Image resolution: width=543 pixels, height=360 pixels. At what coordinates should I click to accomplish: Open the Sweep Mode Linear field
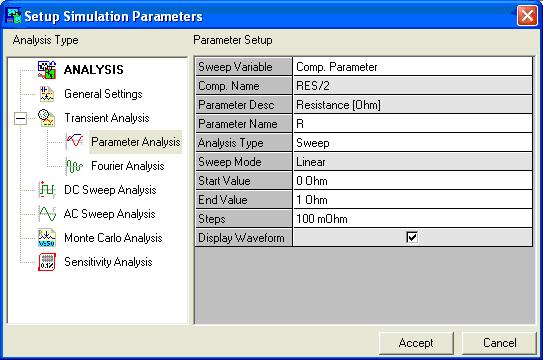pyautogui.click(x=412, y=162)
